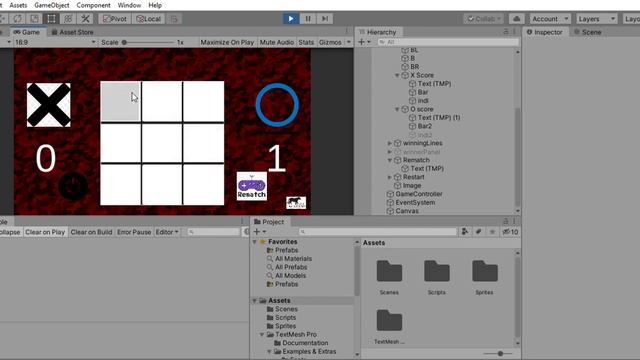Open the Game view panel options menu
640x360 pixels.
[x=347, y=31]
